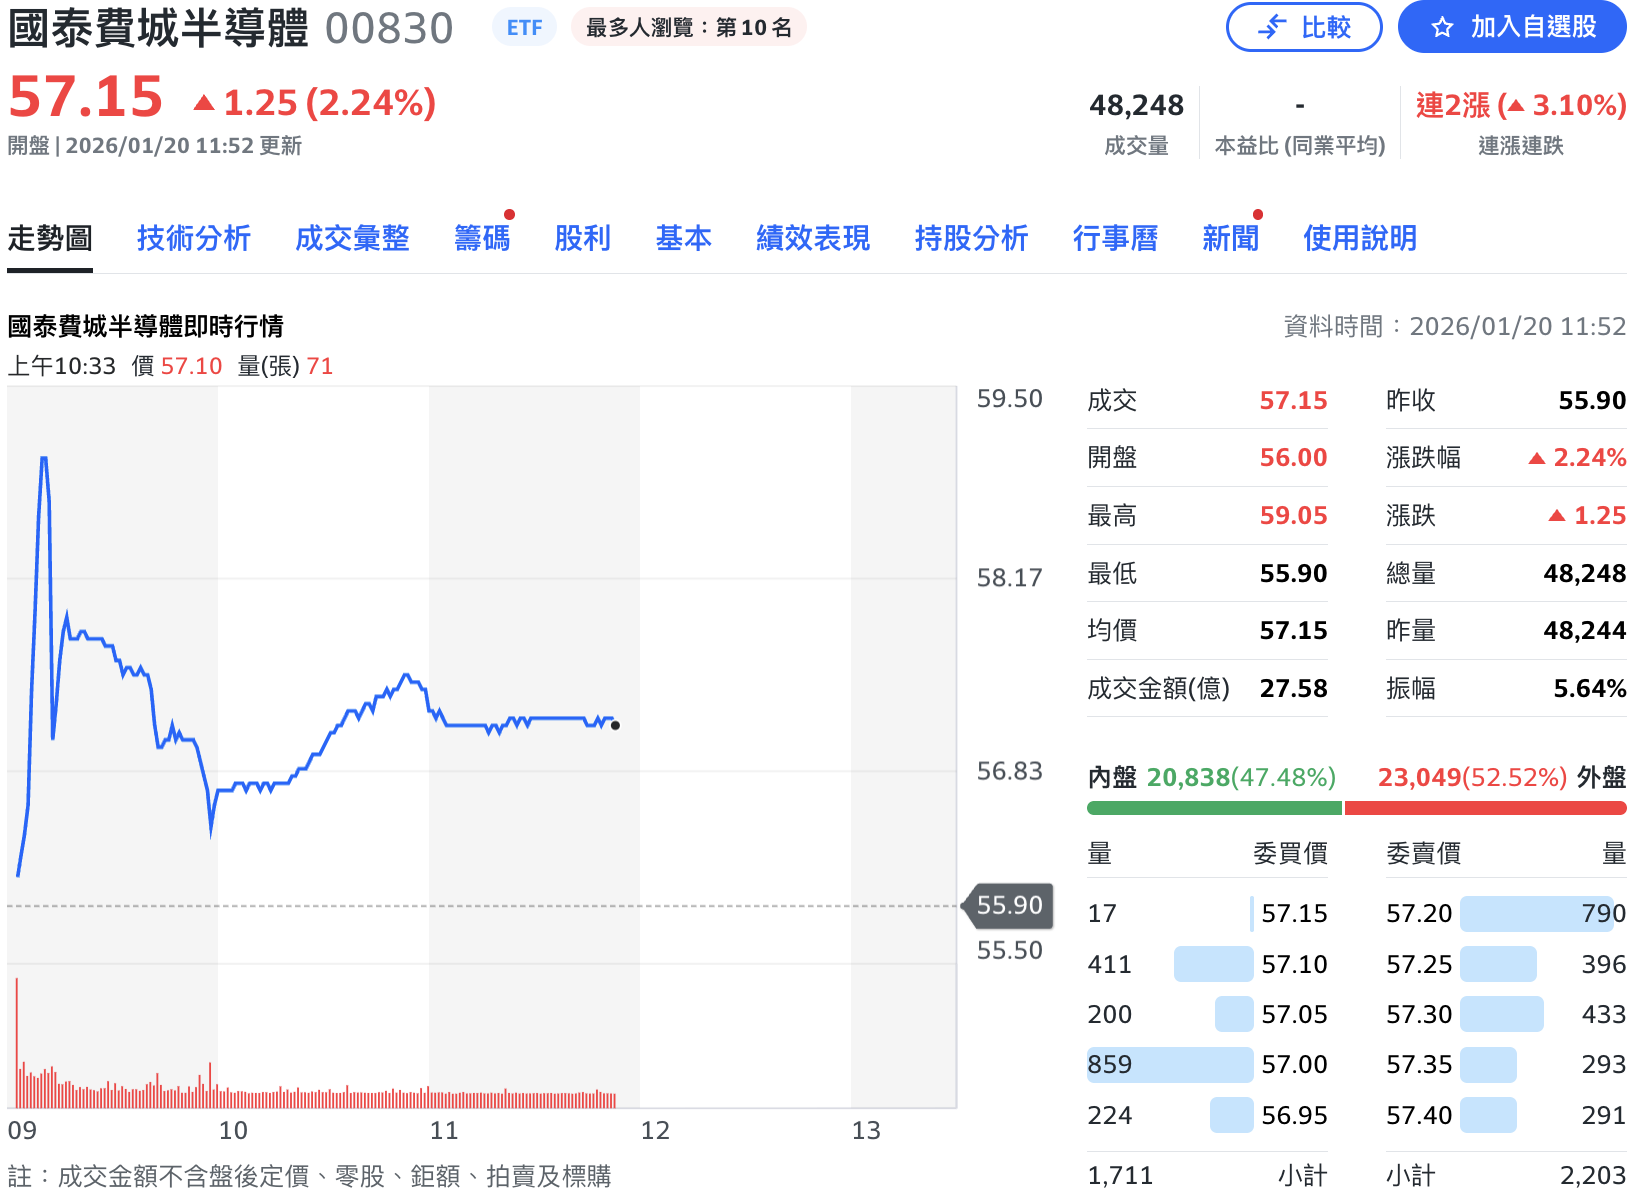The width and height of the screenshot is (1640, 1192).
Task: Click the 最多人瀏覽：第10名 badge
Action: (687, 26)
